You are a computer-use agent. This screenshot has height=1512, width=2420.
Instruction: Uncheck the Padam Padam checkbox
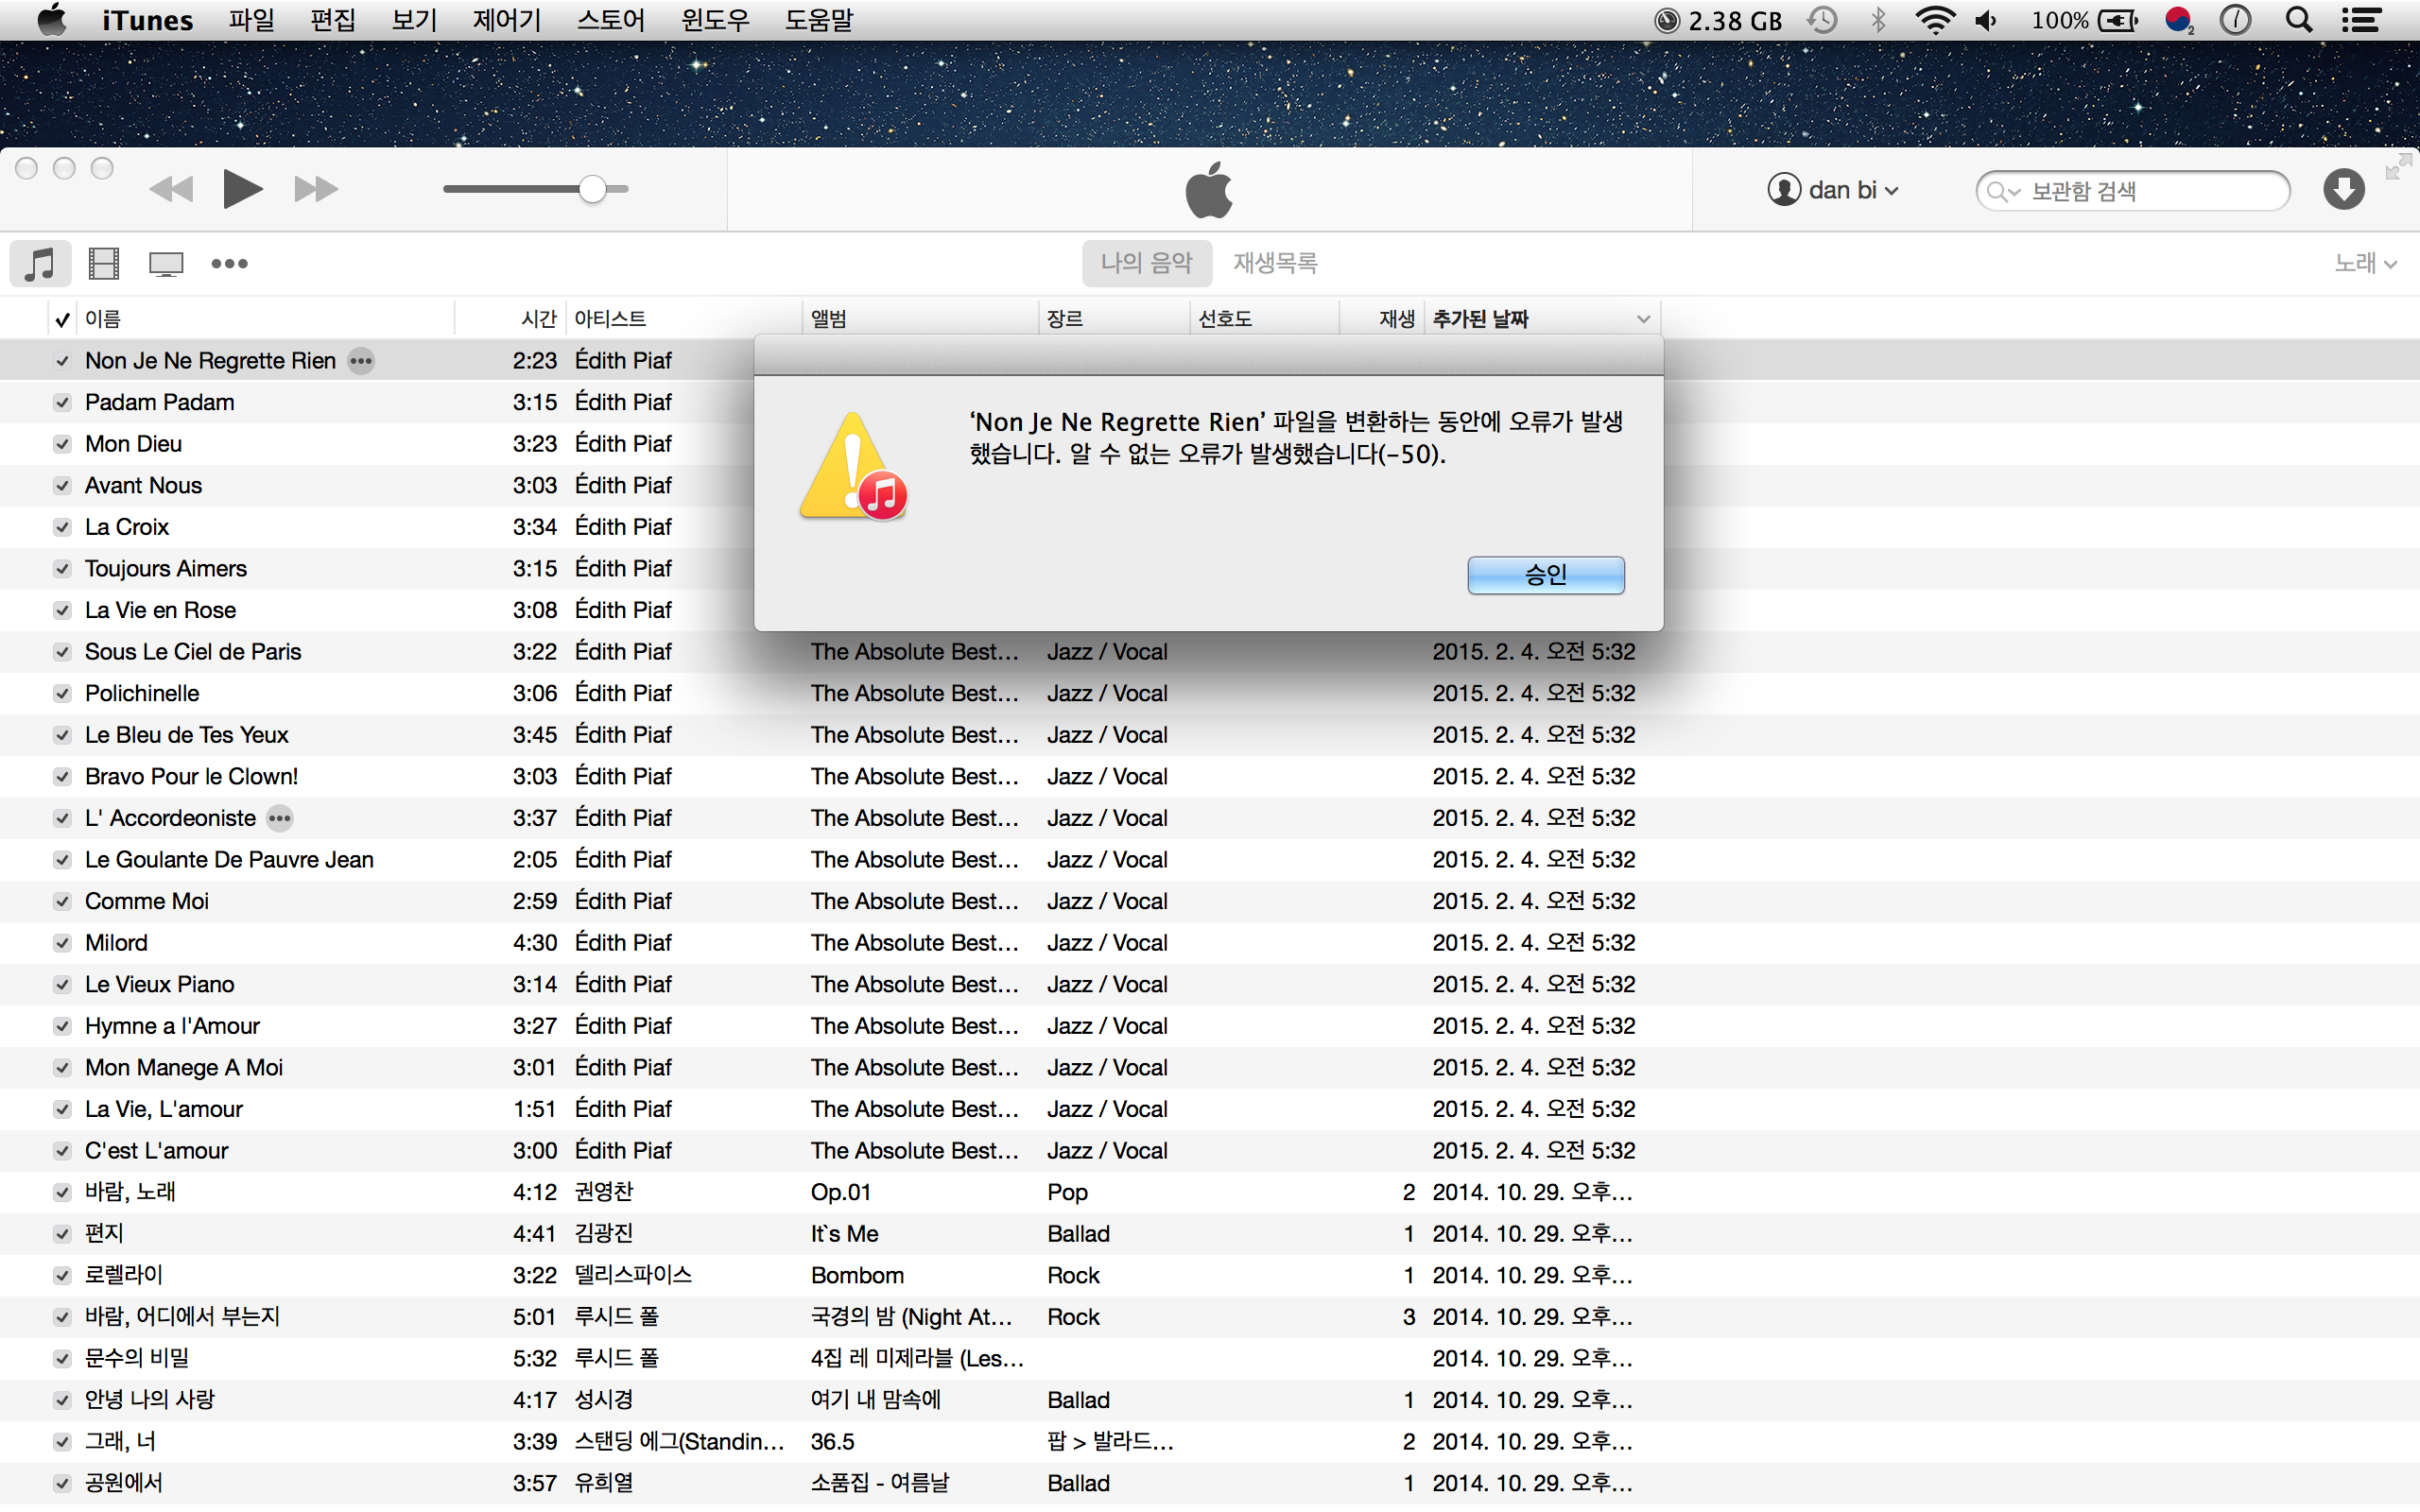(62, 403)
